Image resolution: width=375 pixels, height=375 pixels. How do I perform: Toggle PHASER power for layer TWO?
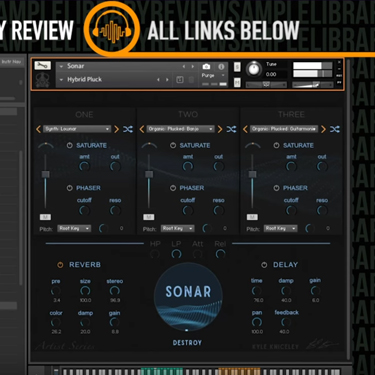click(x=173, y=188)
